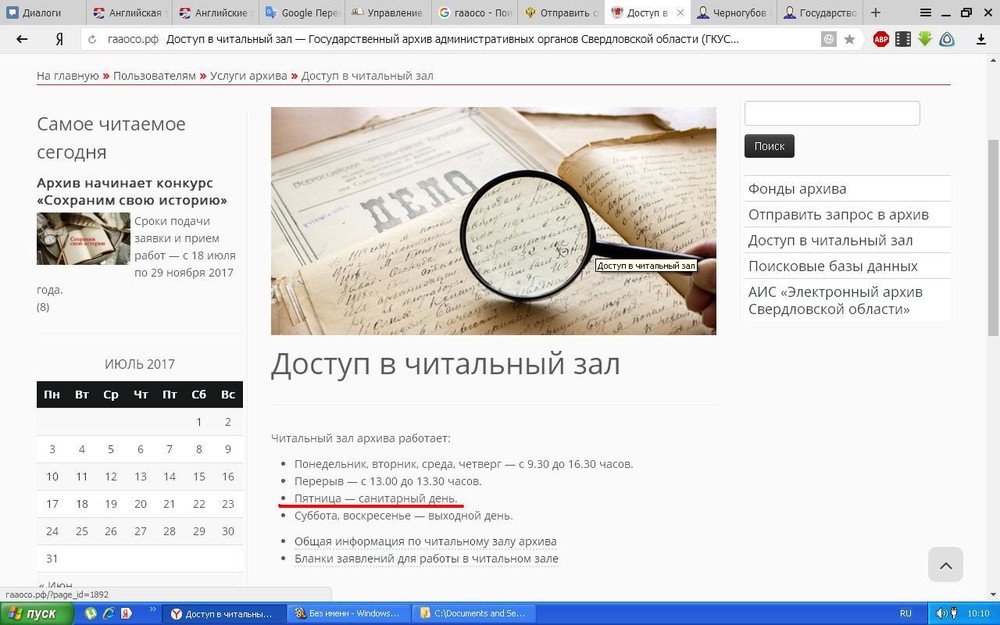
Task: Open the site info globe icon in address bar
Action: pos(828,40)
